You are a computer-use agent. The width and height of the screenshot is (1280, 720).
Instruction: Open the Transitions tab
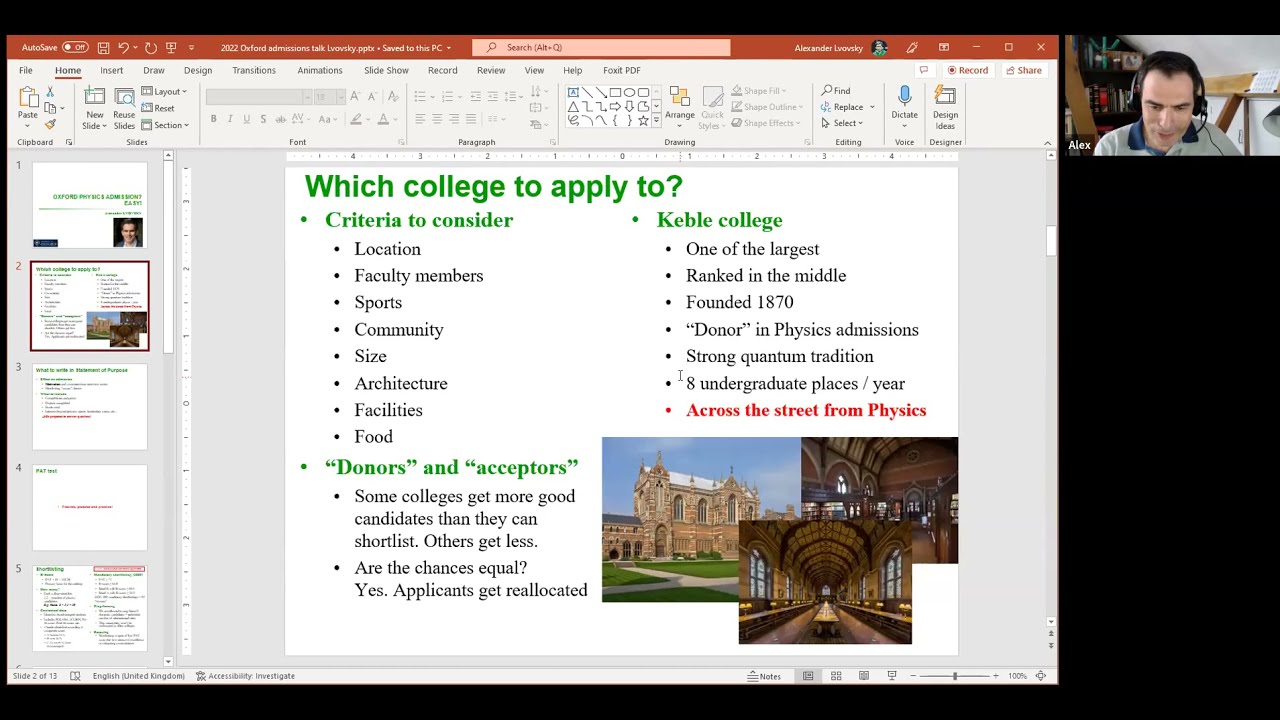coord(254,70)
